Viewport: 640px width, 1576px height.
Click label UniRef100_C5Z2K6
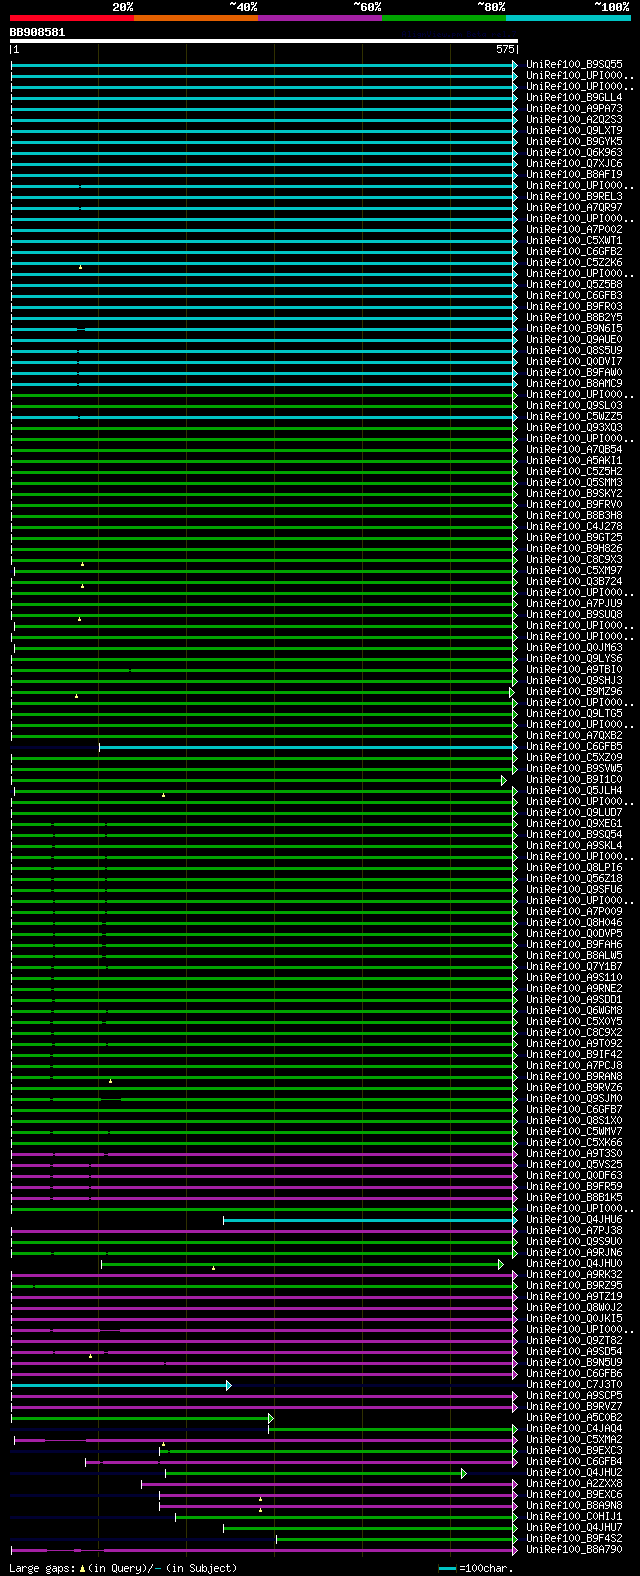574,262
